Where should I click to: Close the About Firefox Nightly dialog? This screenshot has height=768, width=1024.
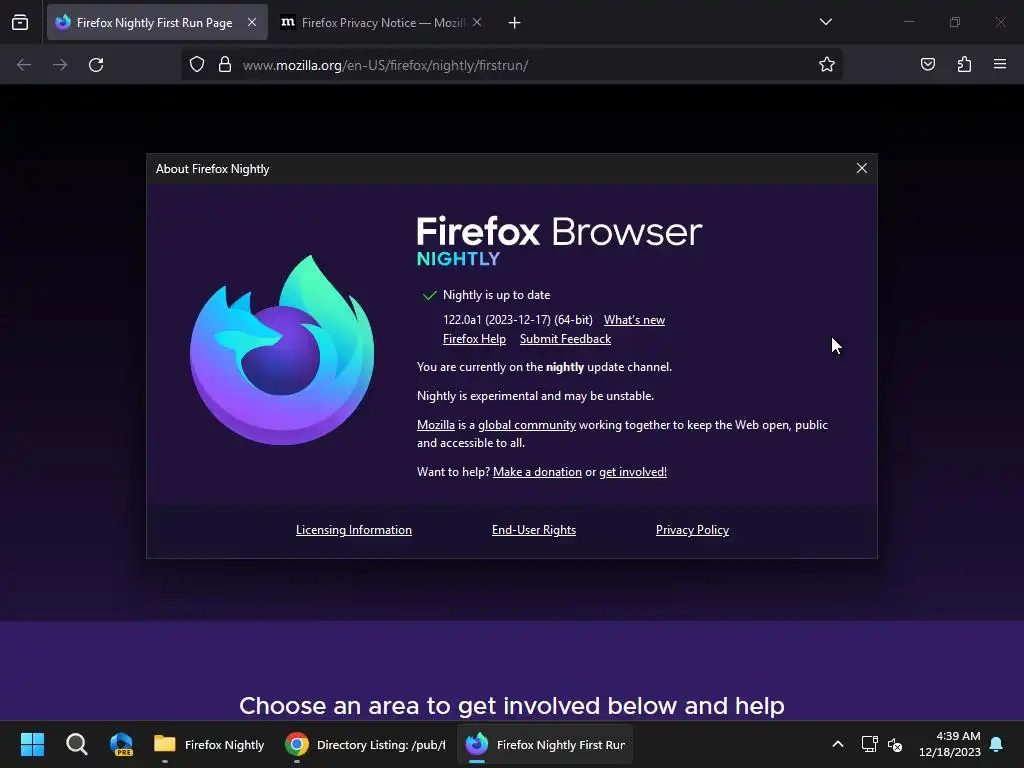861,168
